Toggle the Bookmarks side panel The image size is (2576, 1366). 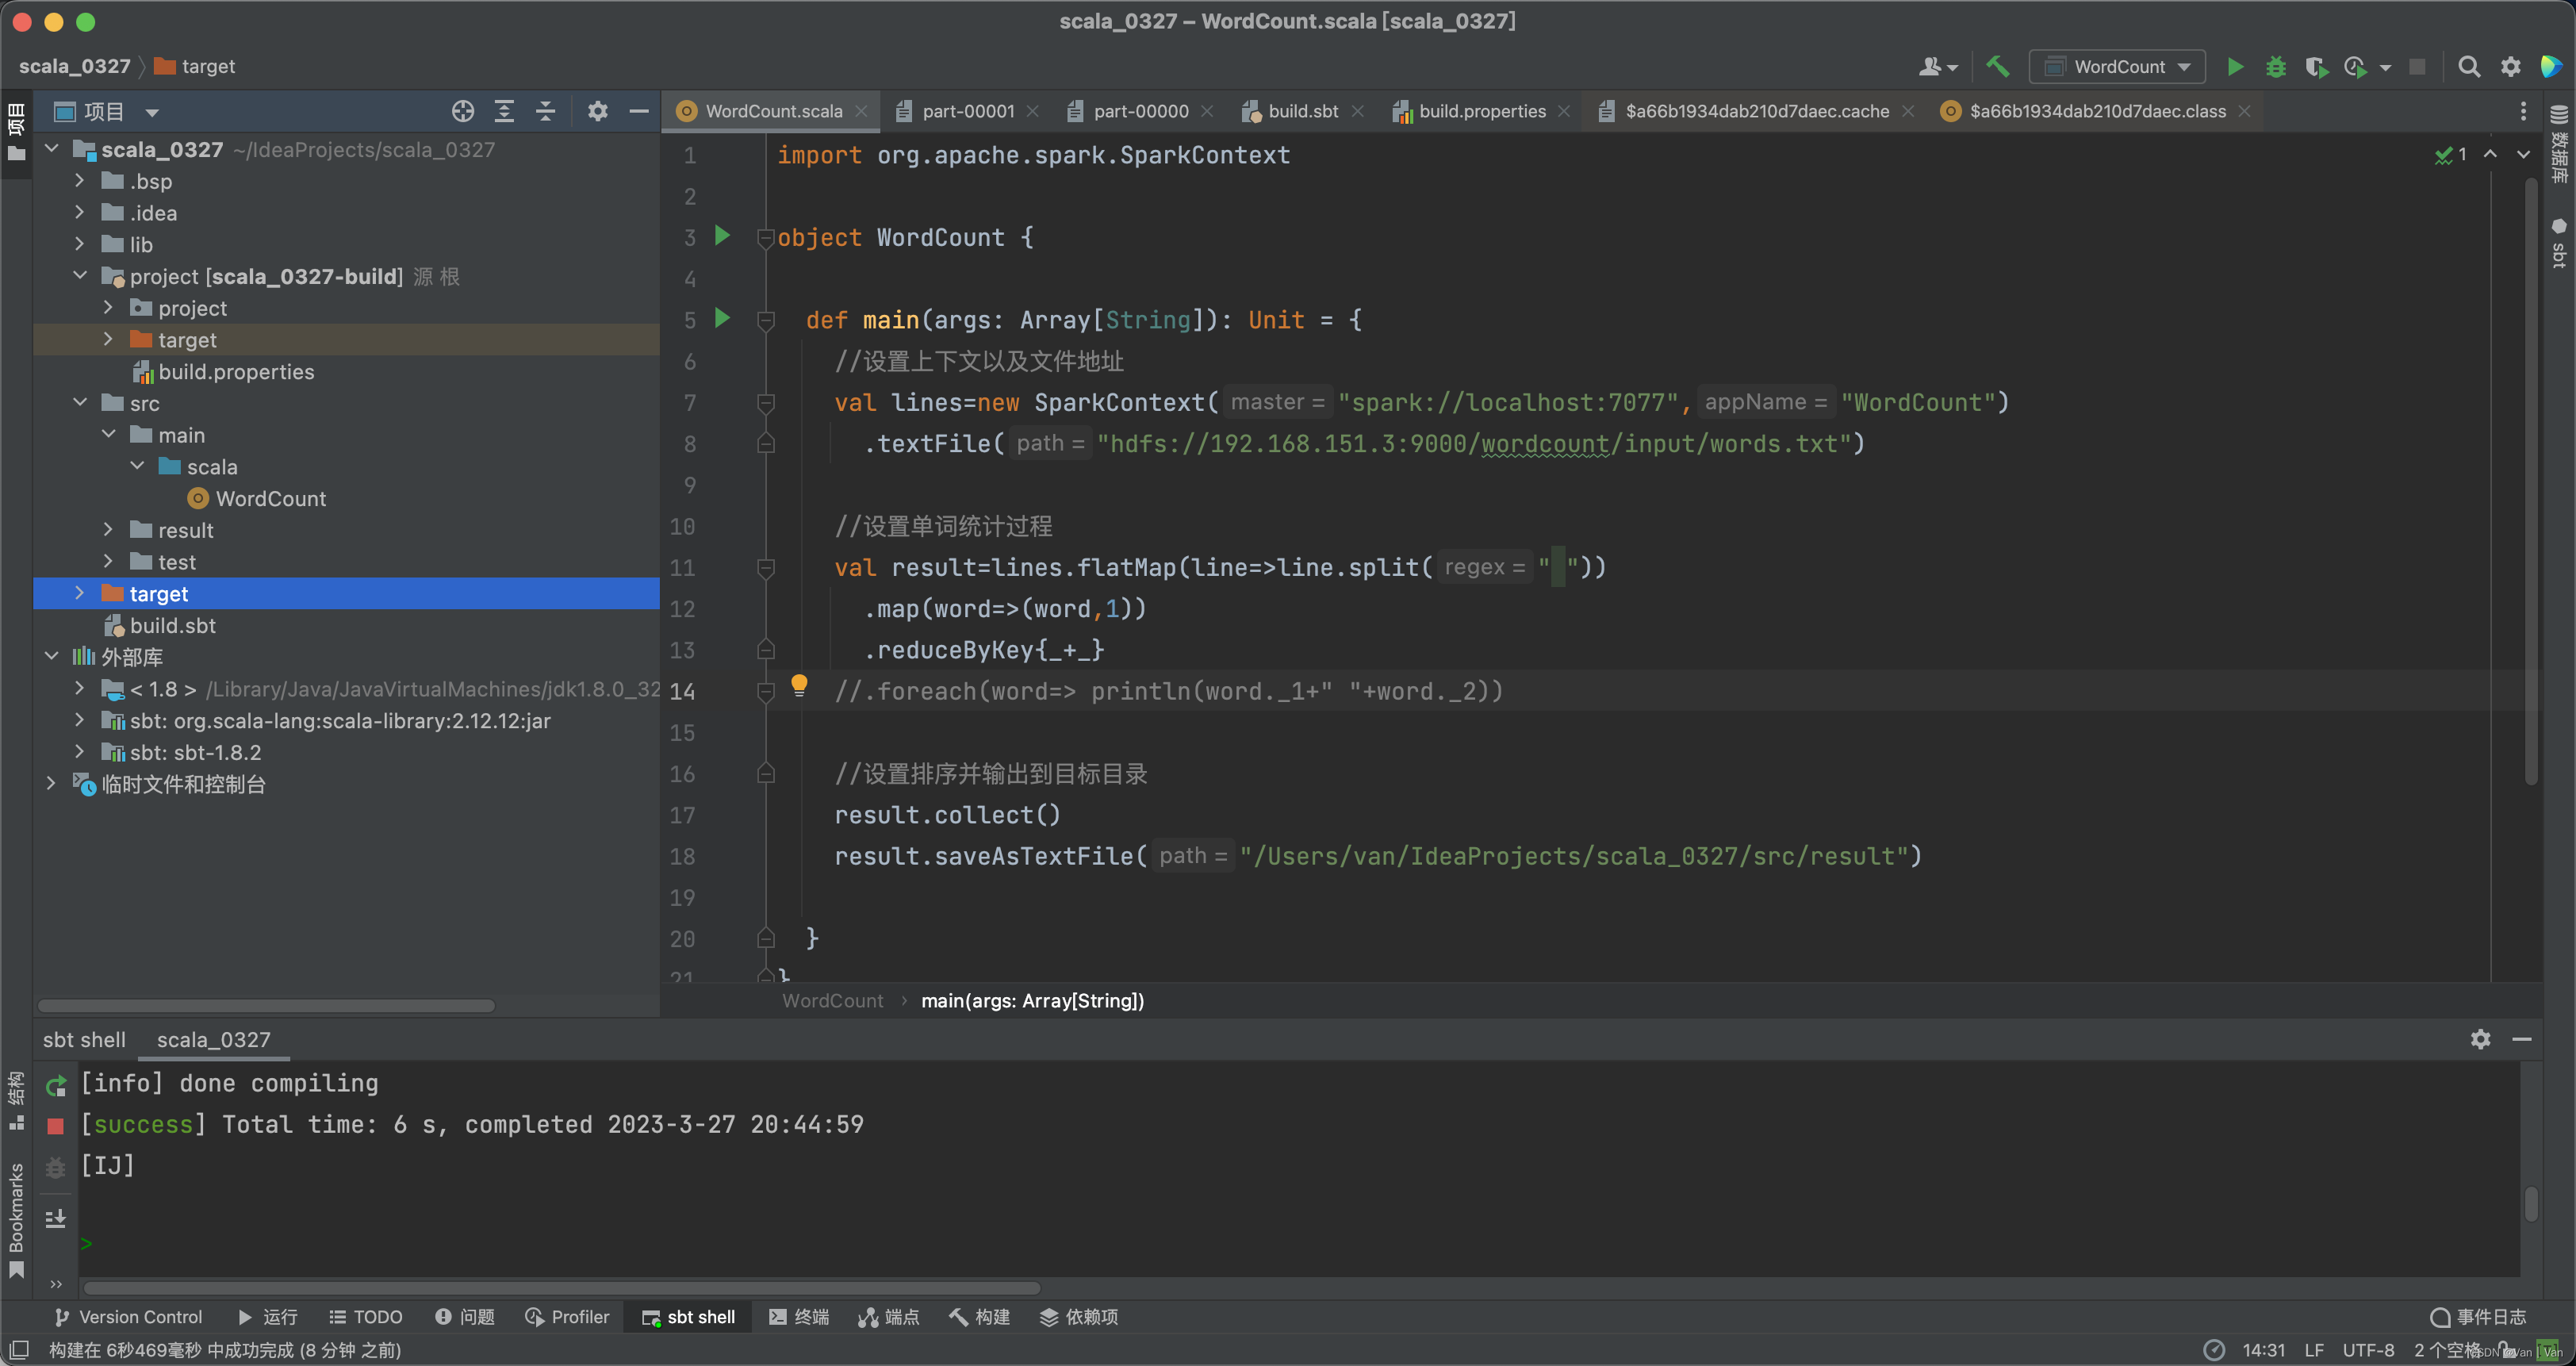pos(15,1219)
